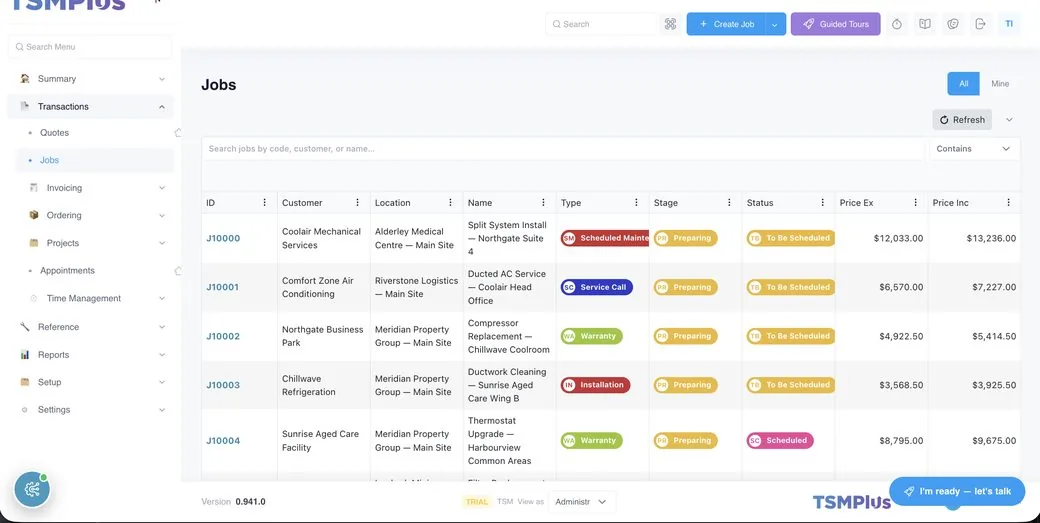The image size is (1040, 523).
Task: Click the Warranty badge in row J10002
Action: click(x=592, y=336)
